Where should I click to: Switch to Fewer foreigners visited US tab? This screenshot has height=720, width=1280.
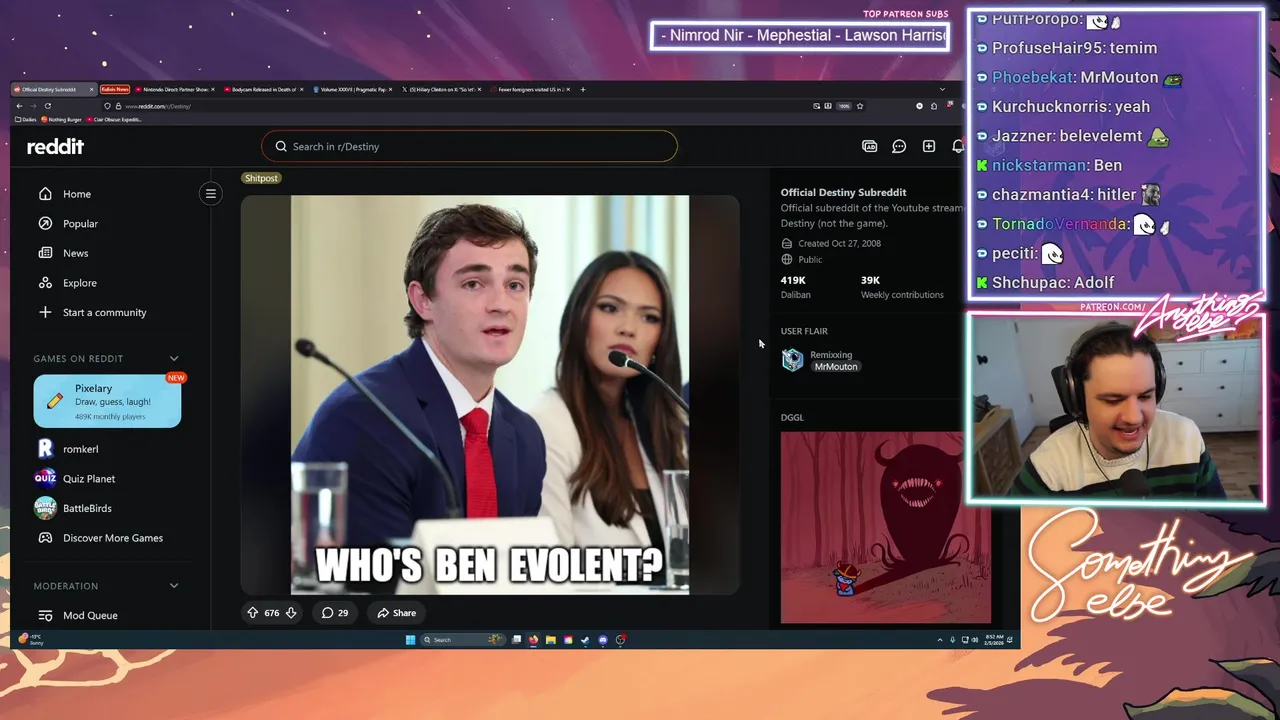click(x=528, y=89)
